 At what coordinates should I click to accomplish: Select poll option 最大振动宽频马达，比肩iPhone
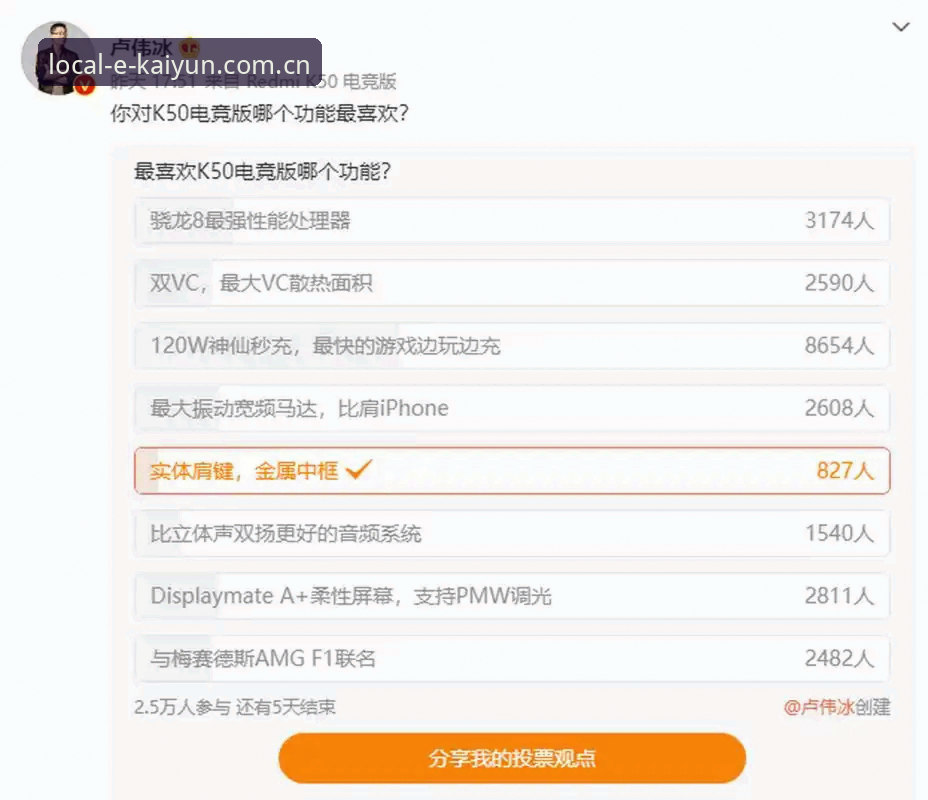point(512,408)
